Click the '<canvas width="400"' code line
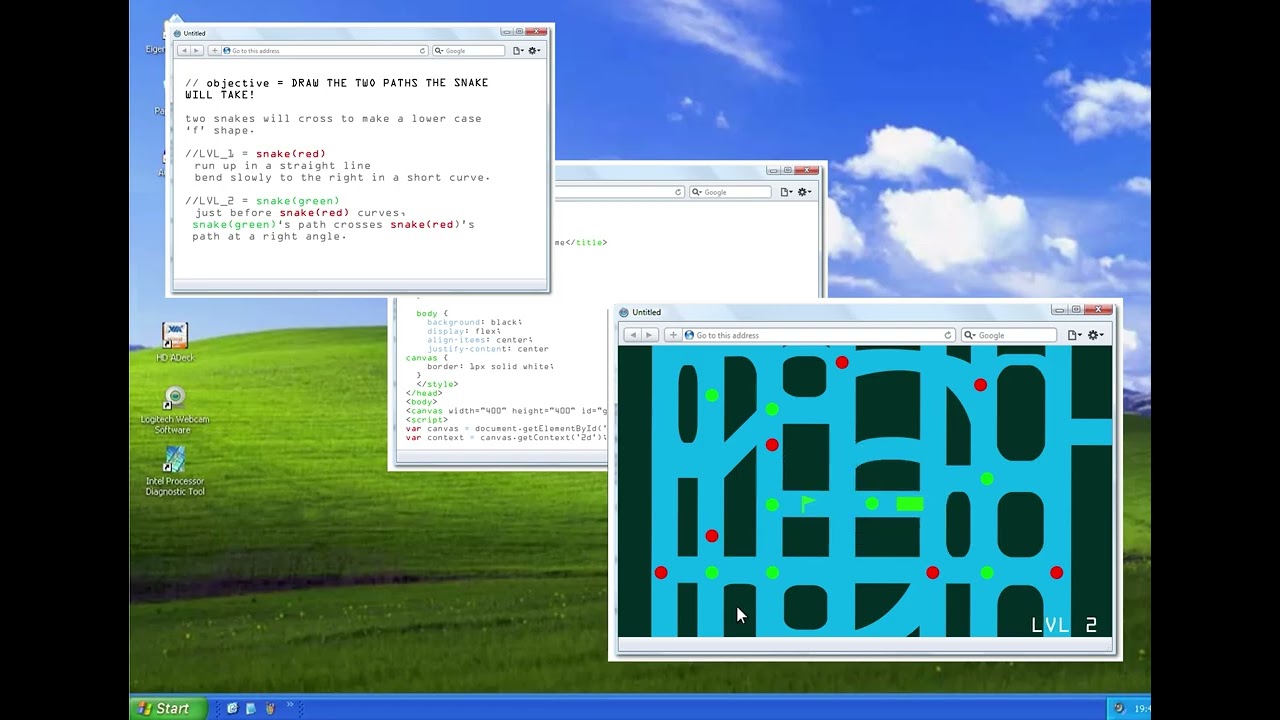This screenshot has width=1280, height=720. click(x=505, y=411)
